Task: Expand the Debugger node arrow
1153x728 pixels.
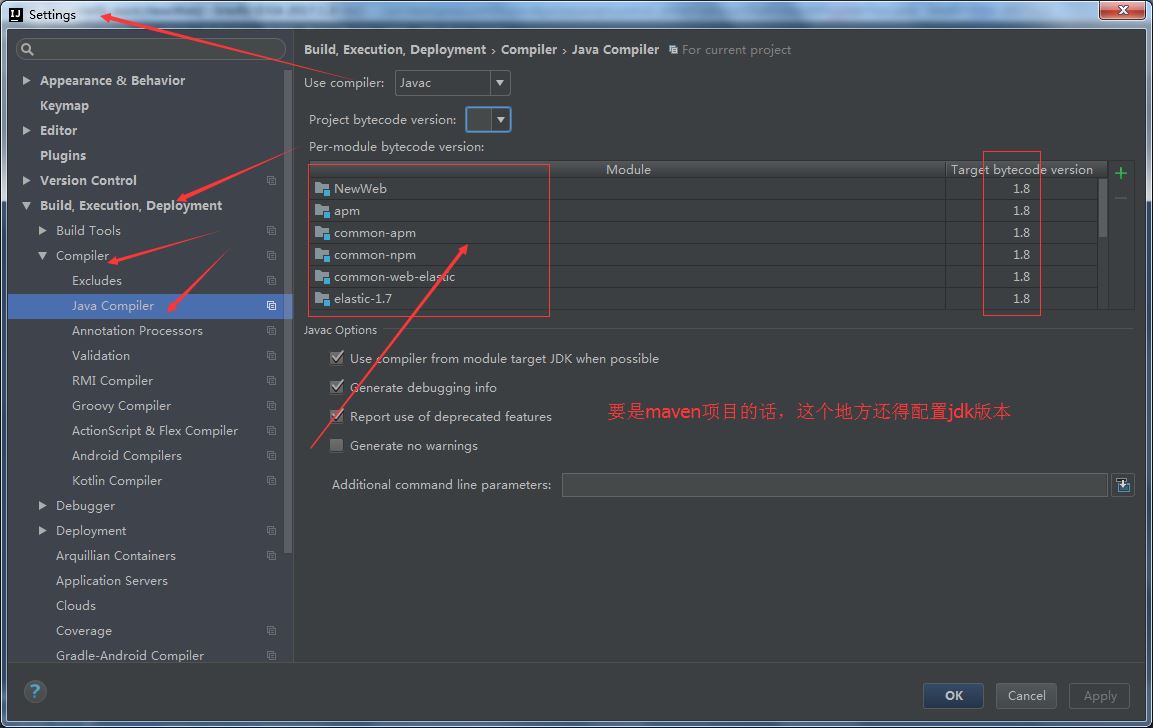Action: tap(43, 505)
